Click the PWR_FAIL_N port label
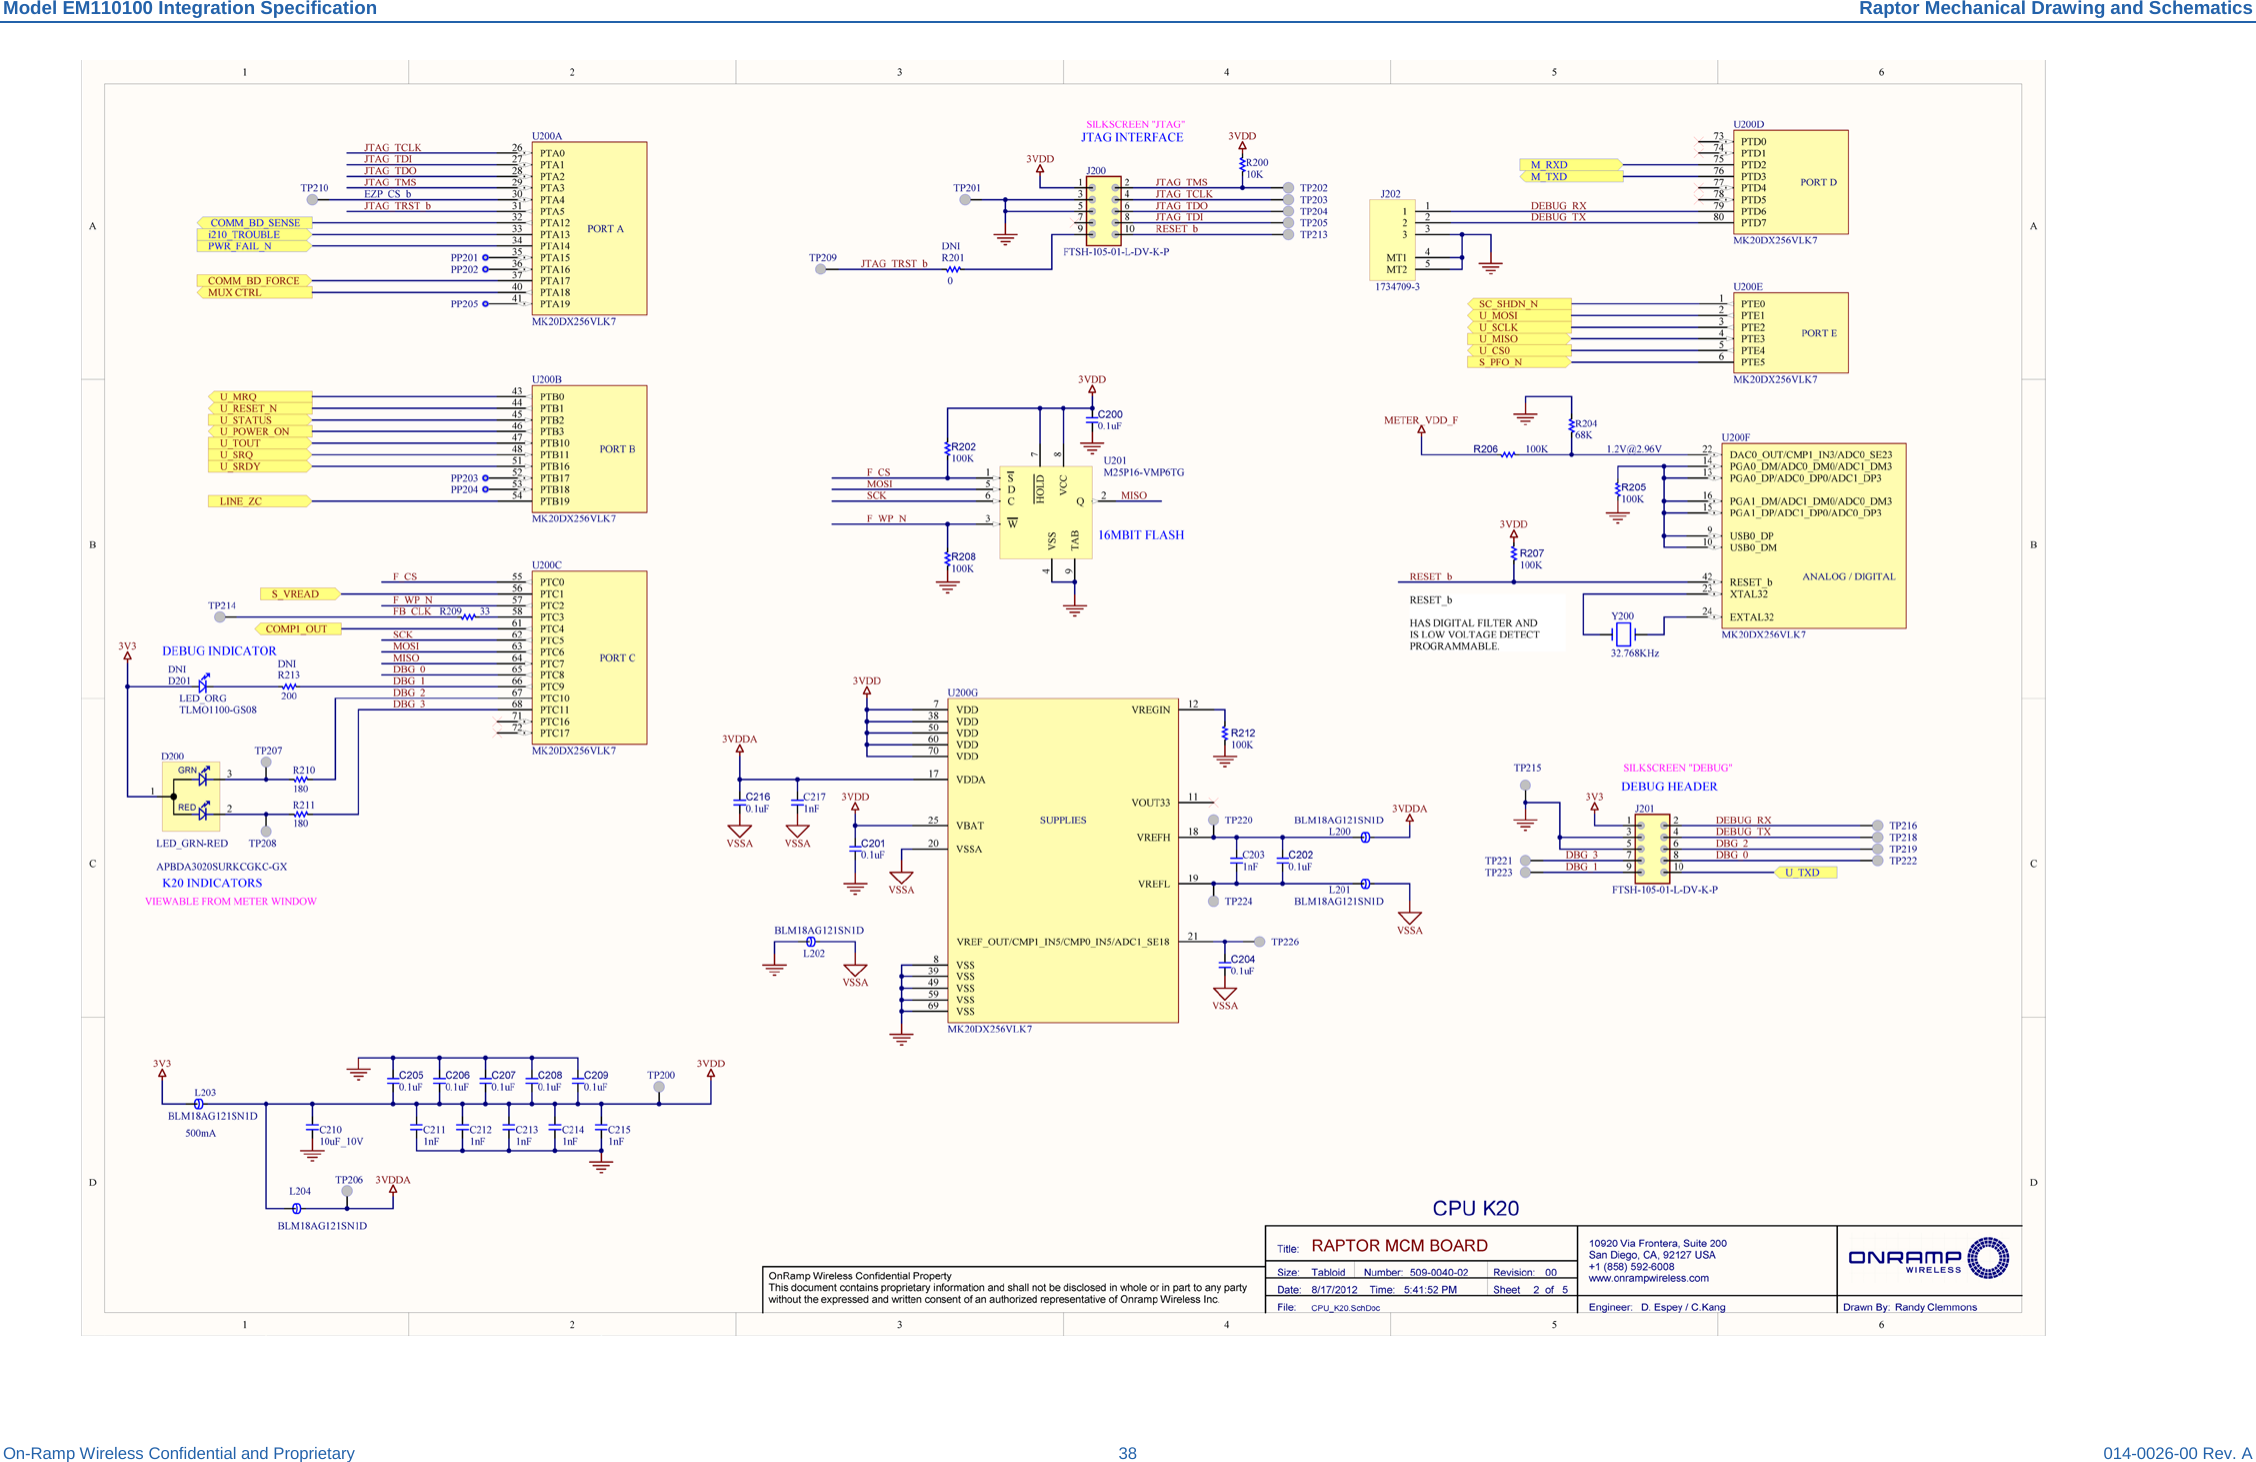 pos(255,246)
